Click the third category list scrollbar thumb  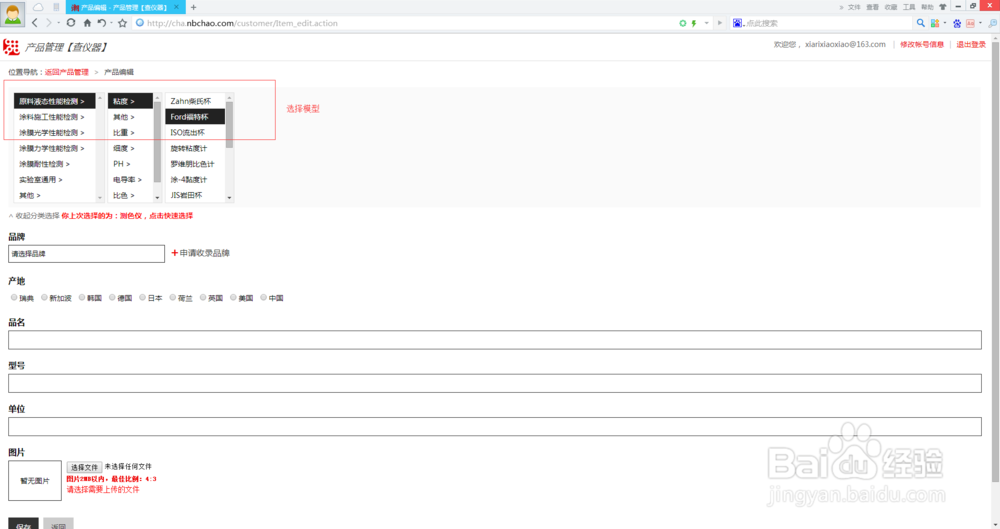pyautogui.click(x=230, y=124)
